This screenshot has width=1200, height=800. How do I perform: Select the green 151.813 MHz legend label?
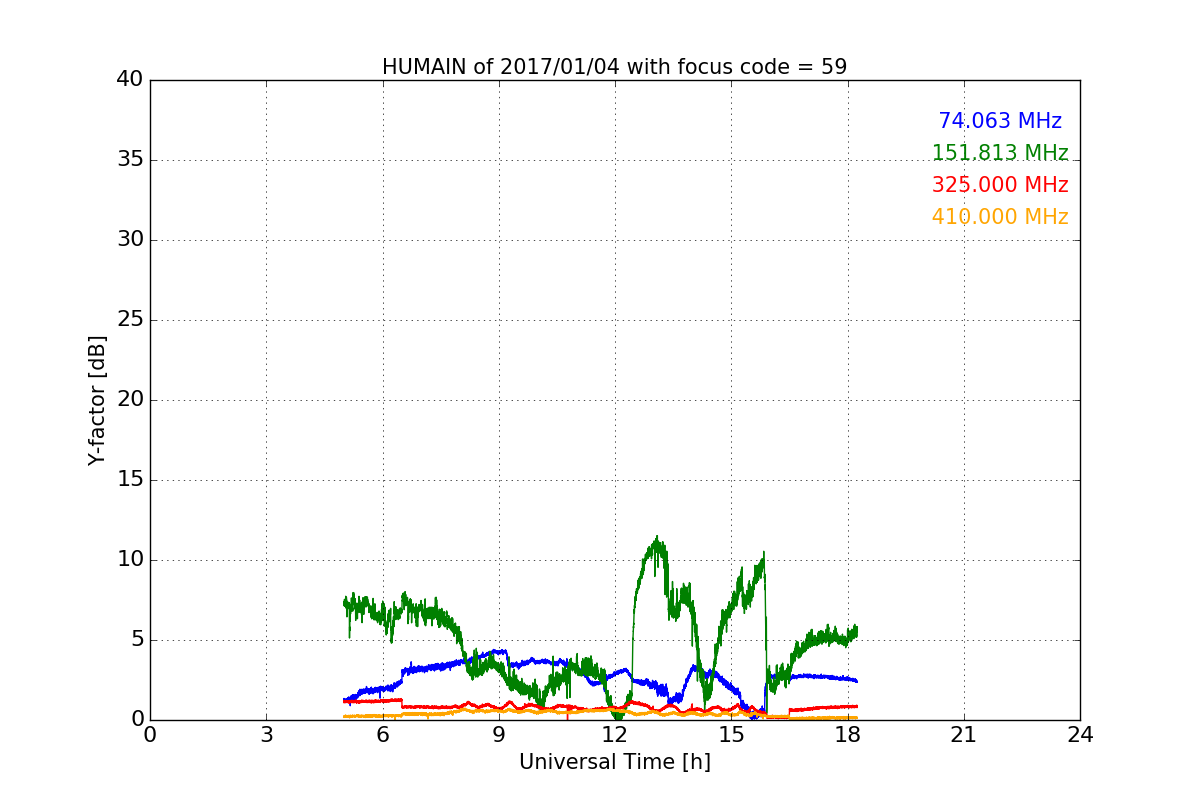1000,153
